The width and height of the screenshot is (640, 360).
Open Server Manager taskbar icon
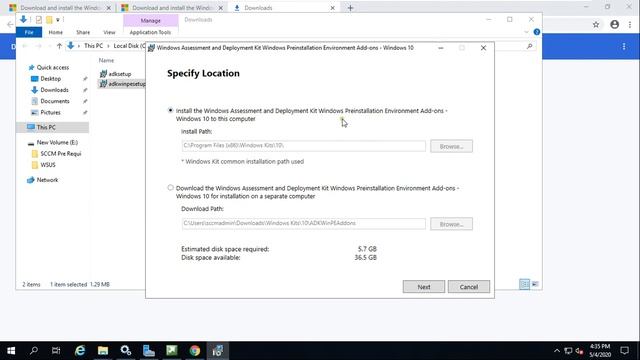(149, 351)
